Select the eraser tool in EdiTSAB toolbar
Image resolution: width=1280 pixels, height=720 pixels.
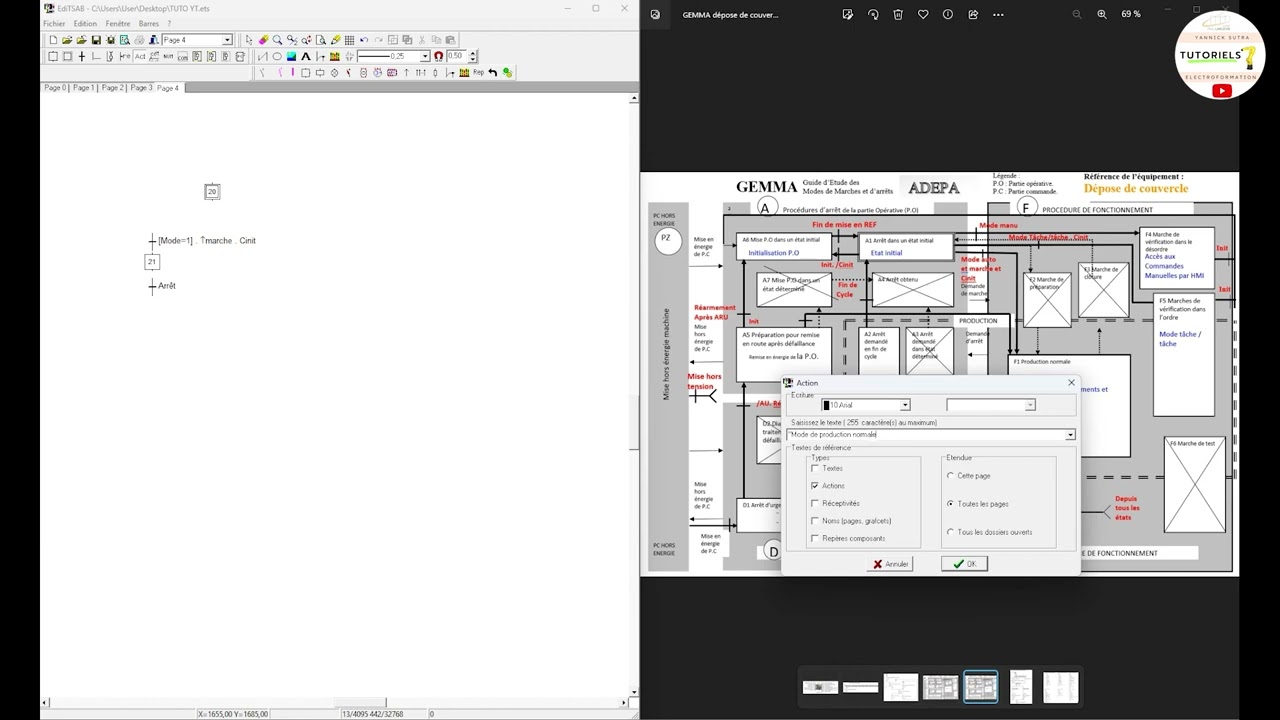pos(263,40)
